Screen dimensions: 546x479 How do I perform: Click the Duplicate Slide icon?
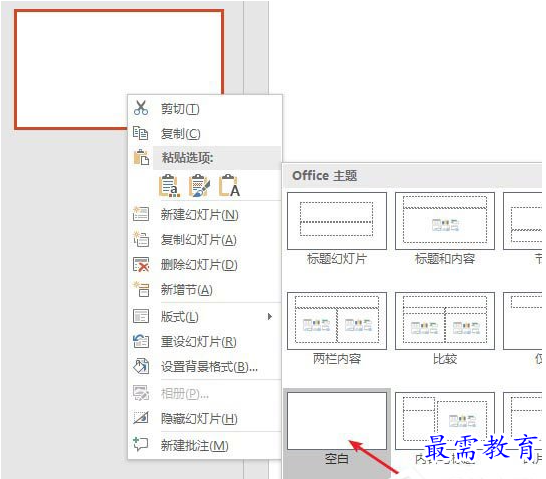pyautogui.click(x=141, y=239)
